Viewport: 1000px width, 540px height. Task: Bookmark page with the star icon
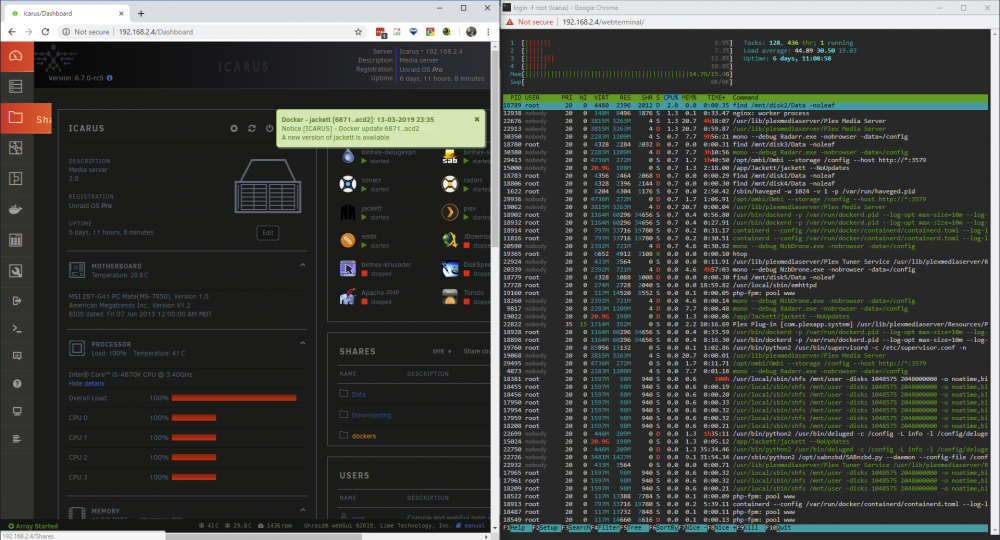pos(358,32)
